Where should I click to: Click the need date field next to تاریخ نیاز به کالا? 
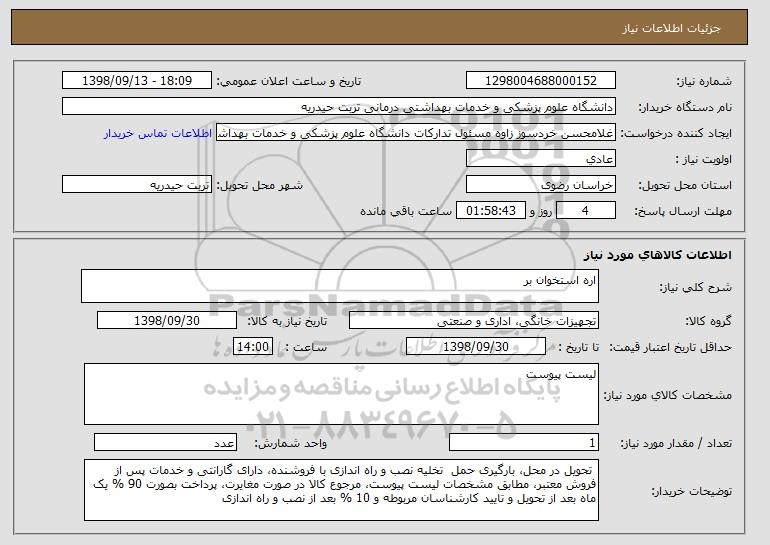point(167,321)
